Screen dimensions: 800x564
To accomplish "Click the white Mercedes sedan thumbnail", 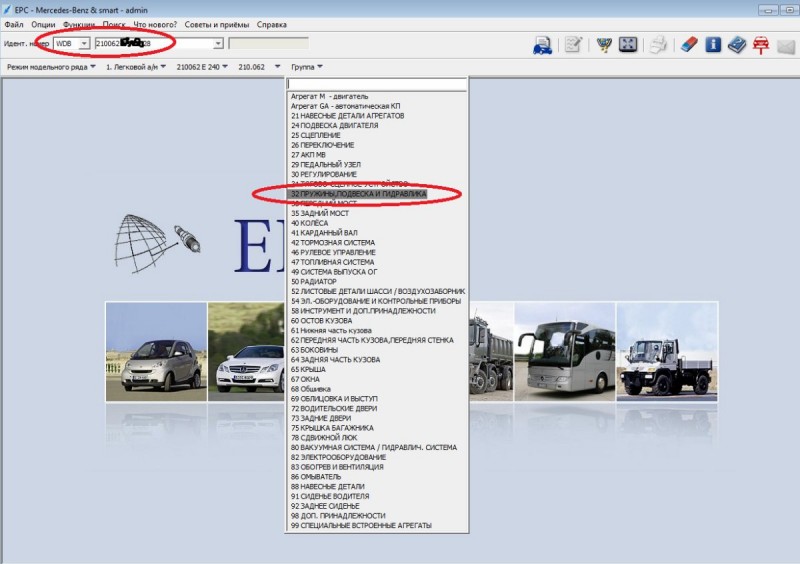I will pos(246,352).
